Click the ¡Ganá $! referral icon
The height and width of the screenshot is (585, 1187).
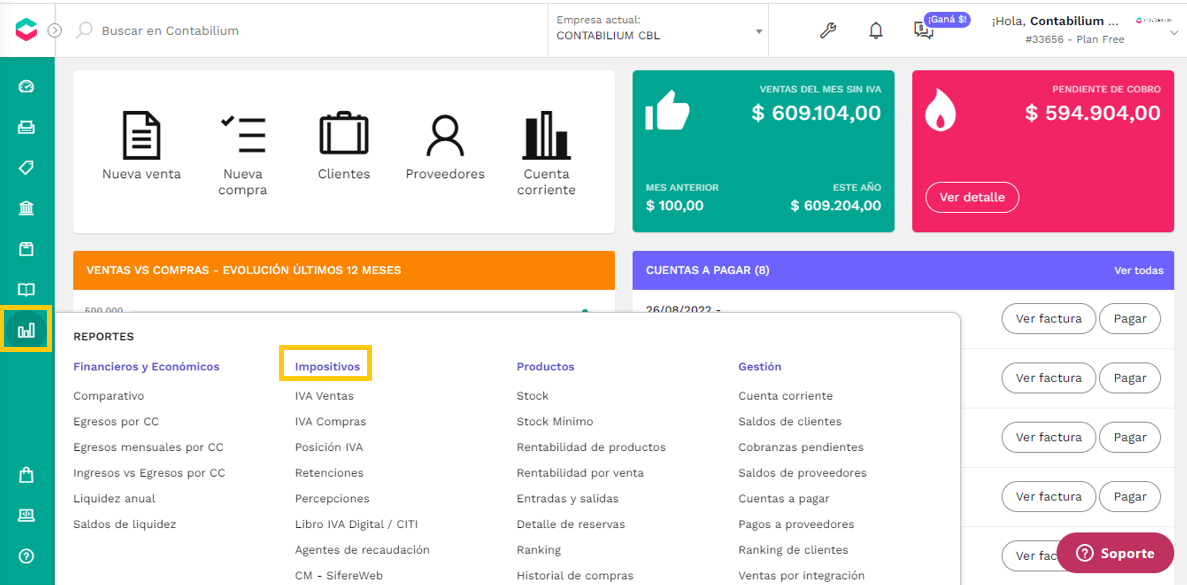coord(923,30)
